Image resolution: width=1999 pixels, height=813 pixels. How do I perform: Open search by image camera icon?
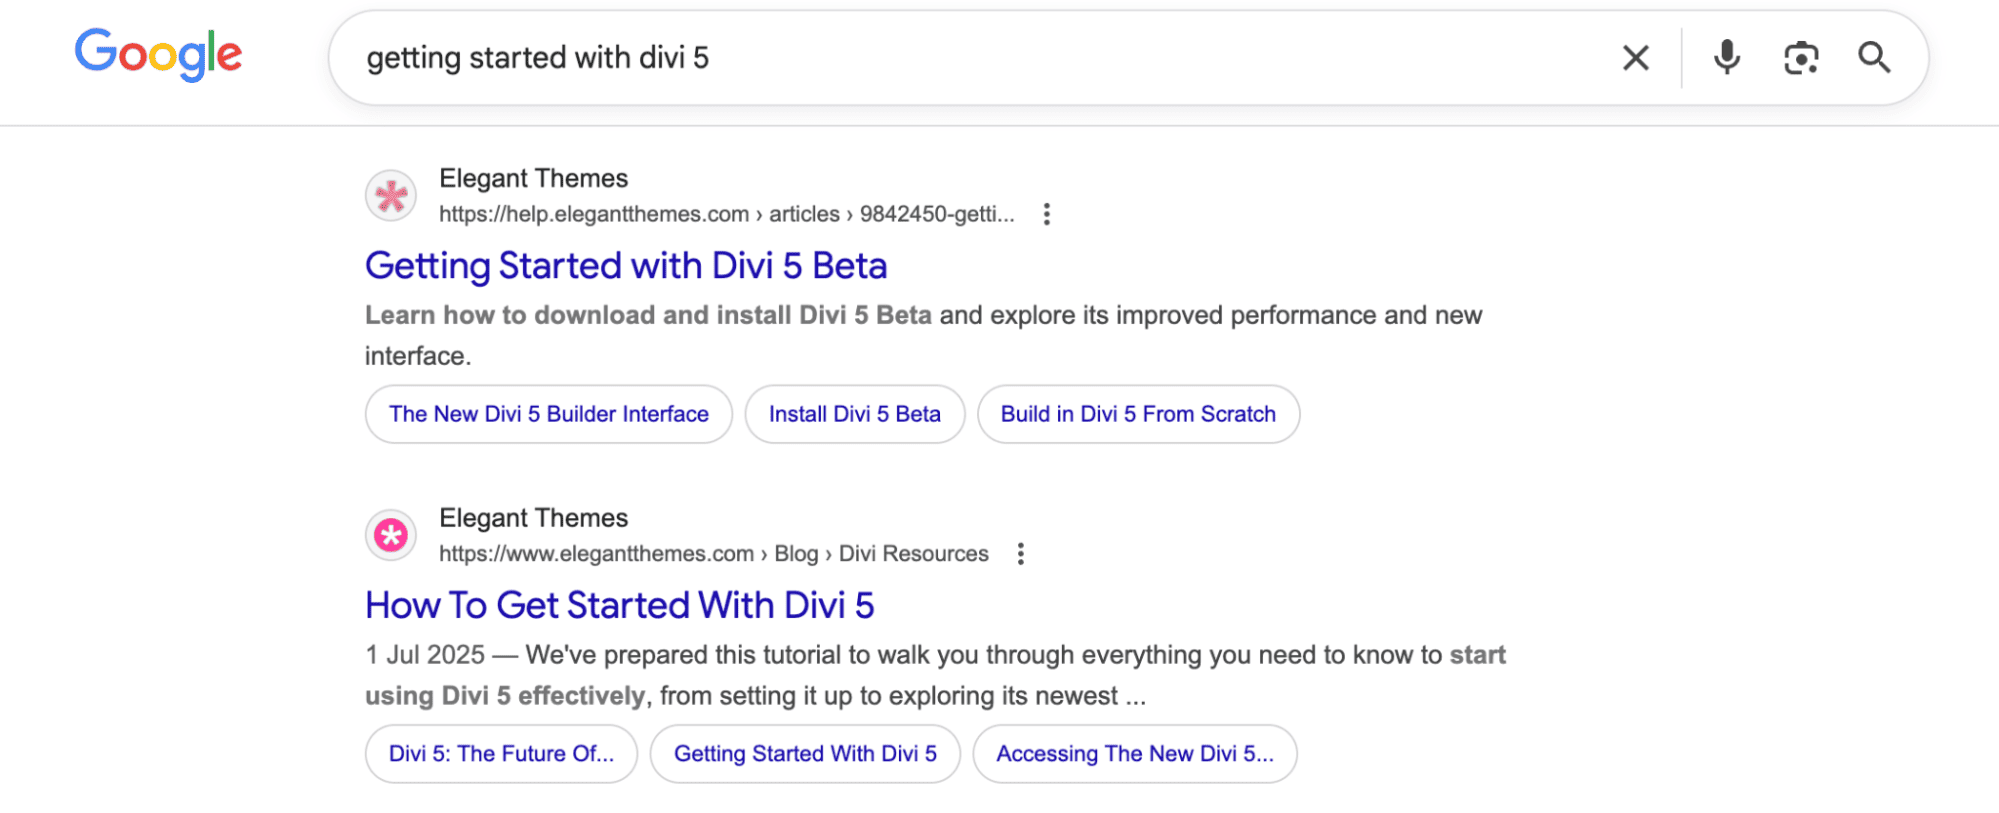(x=1800, y=58)
